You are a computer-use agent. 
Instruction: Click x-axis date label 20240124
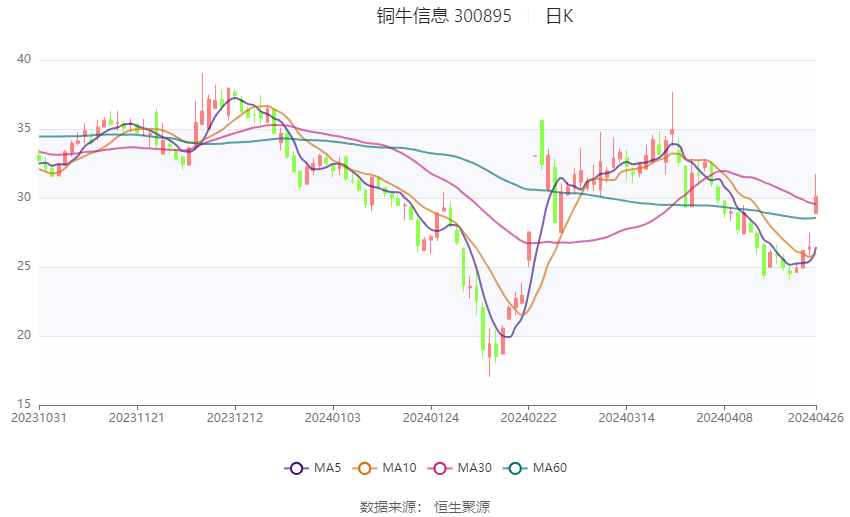point(431,418)
